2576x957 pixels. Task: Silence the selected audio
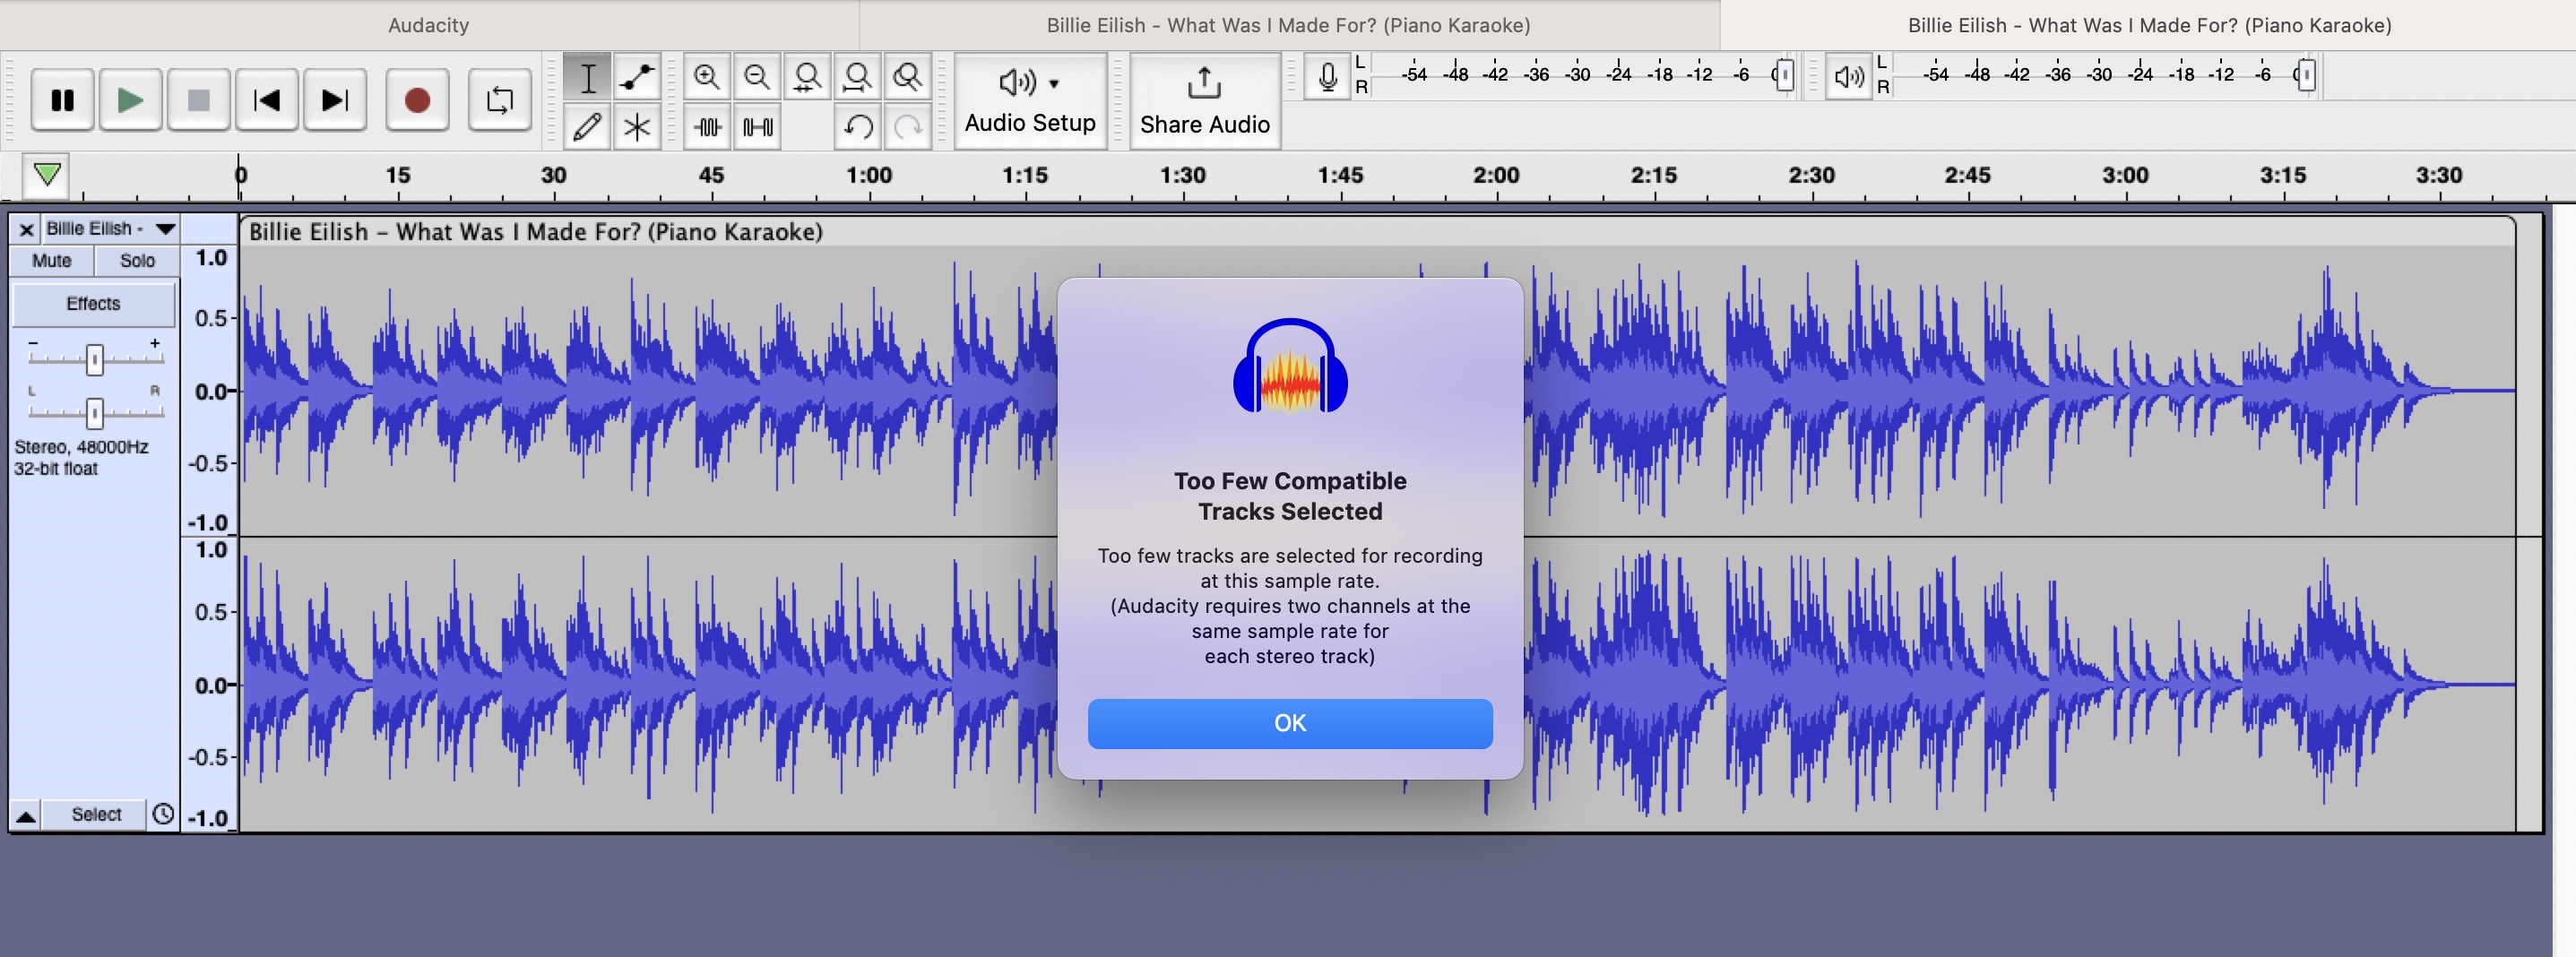pos(758,127)
